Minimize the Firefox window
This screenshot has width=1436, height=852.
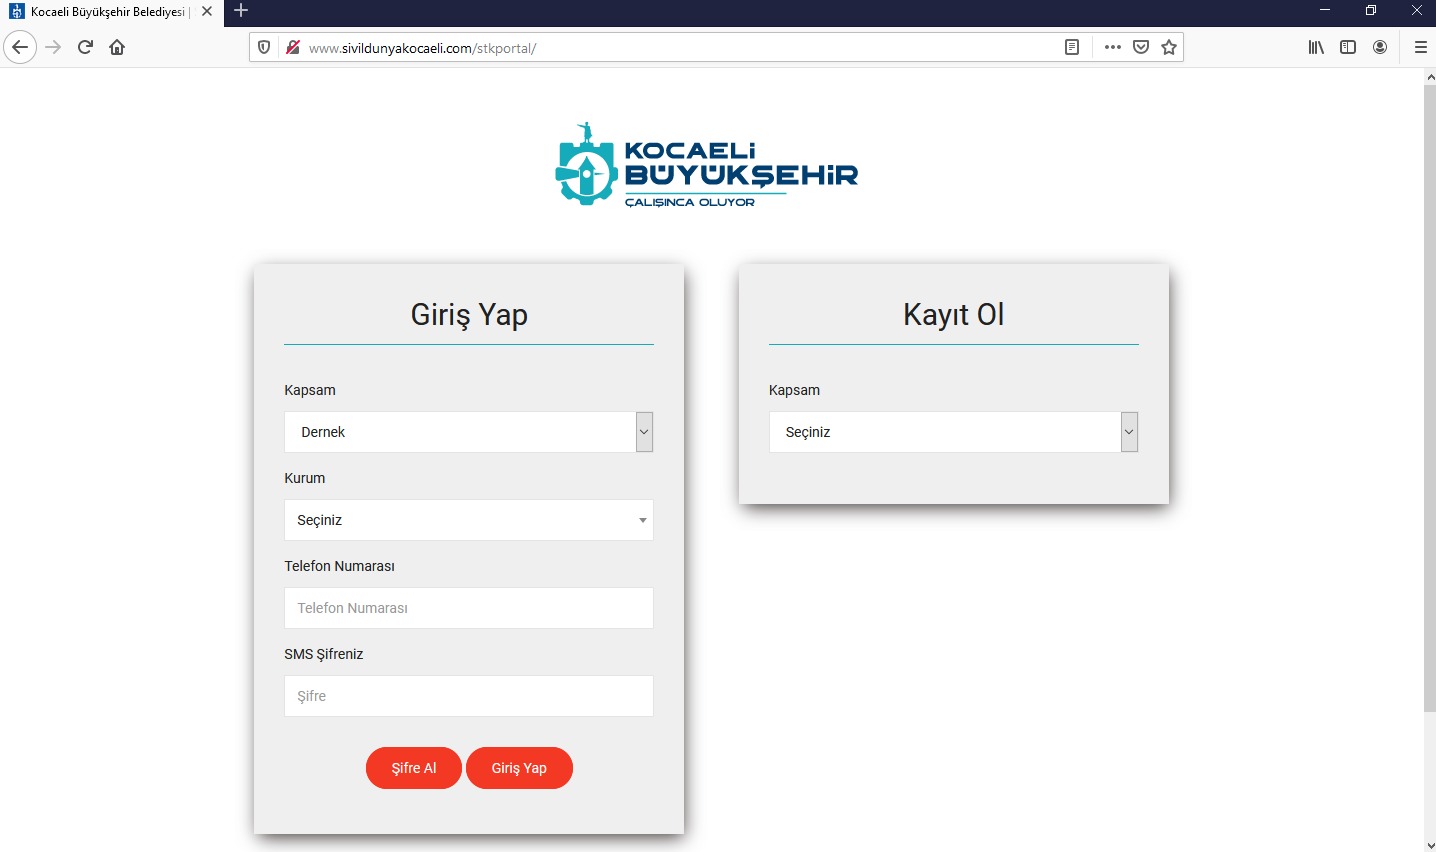coord(1325,11)
